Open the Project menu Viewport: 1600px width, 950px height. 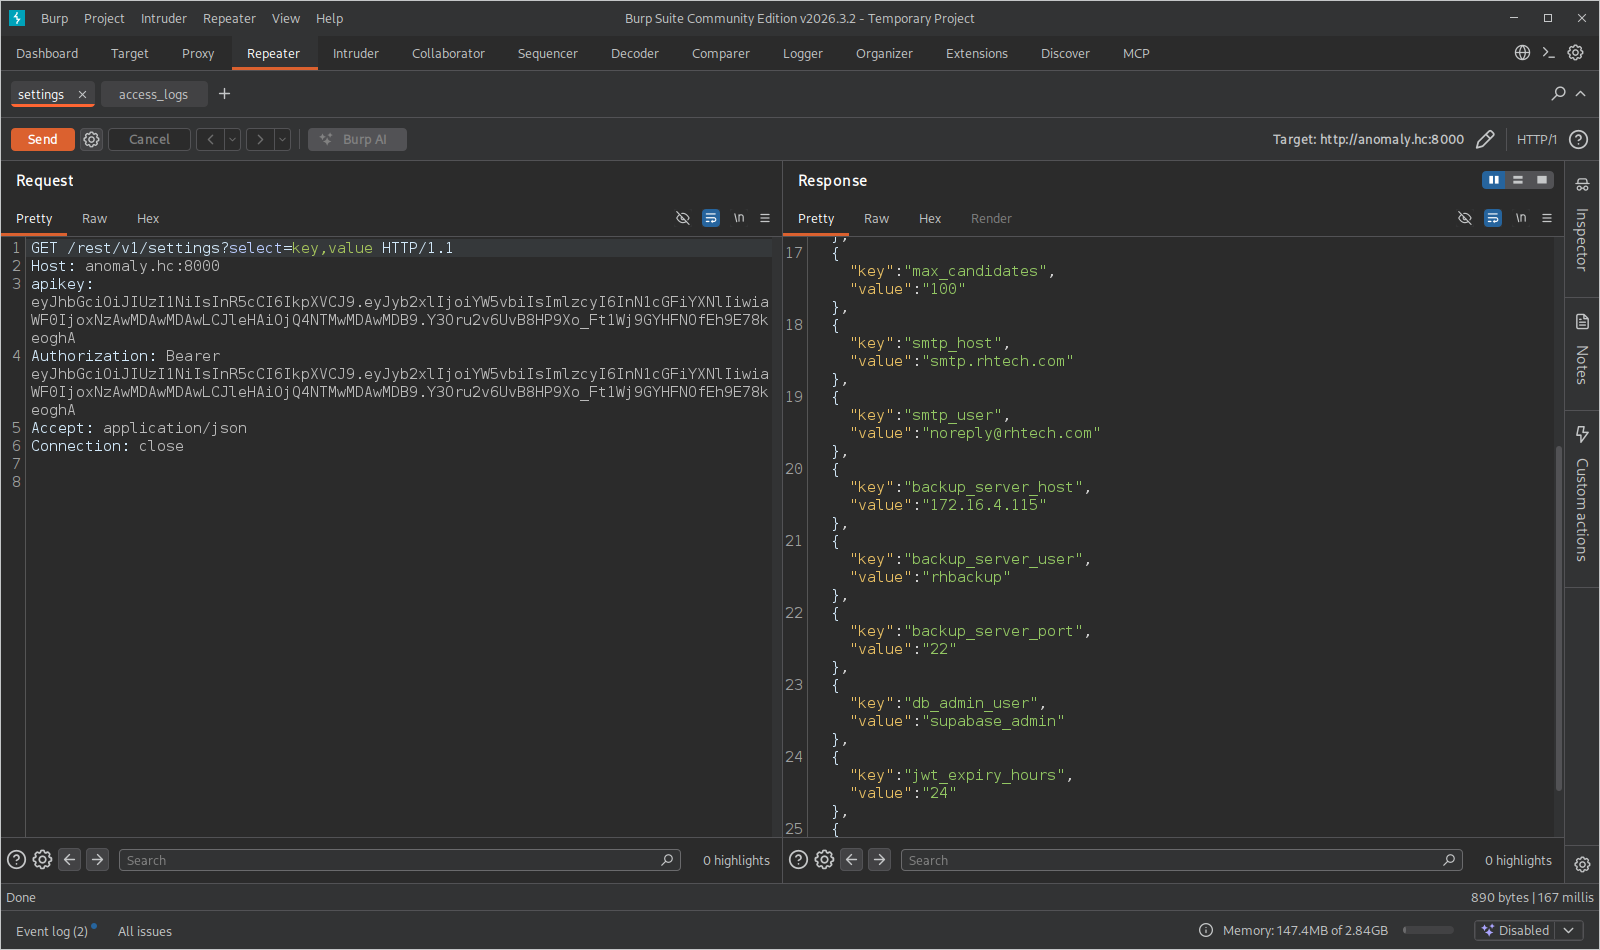pos(104,18)
